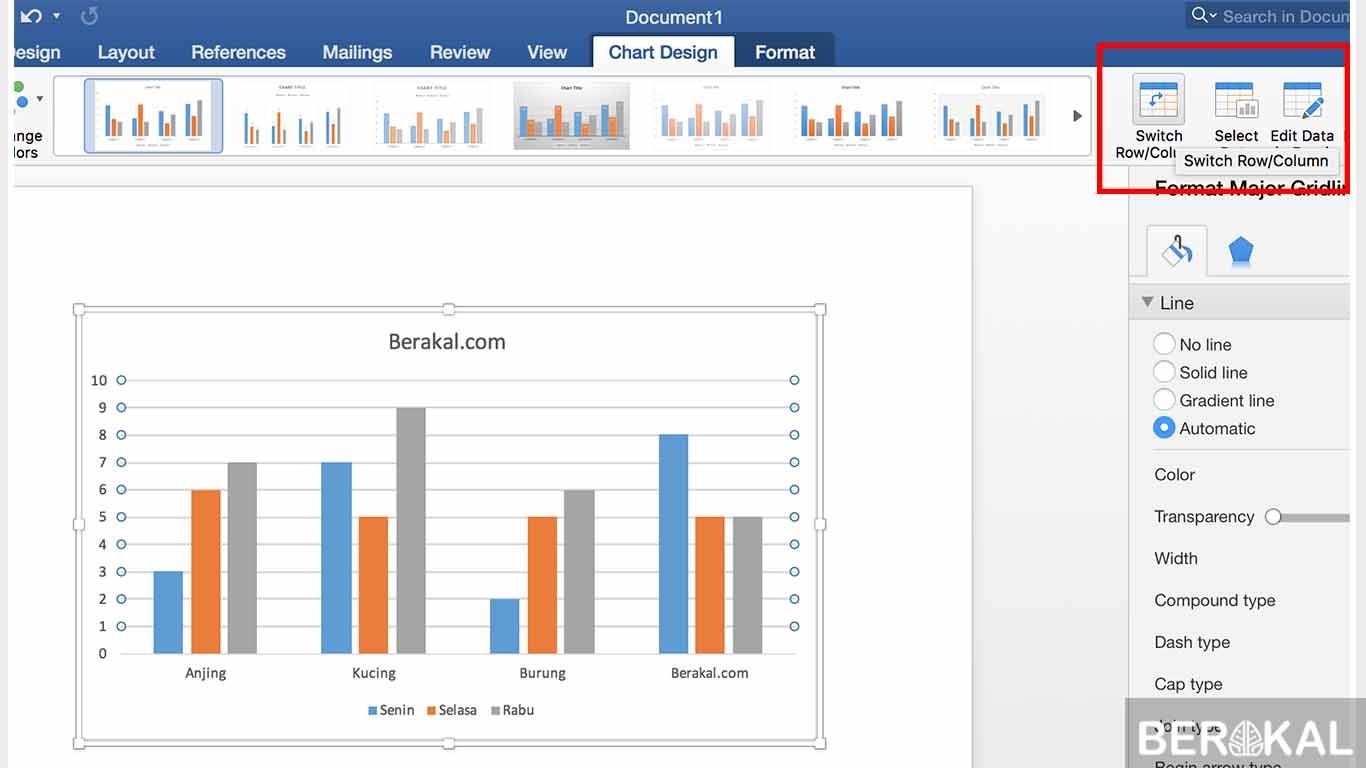Open the References tab
This screenshot has height=768, width=1366.
pyautogui.click(x=238, y=52)
